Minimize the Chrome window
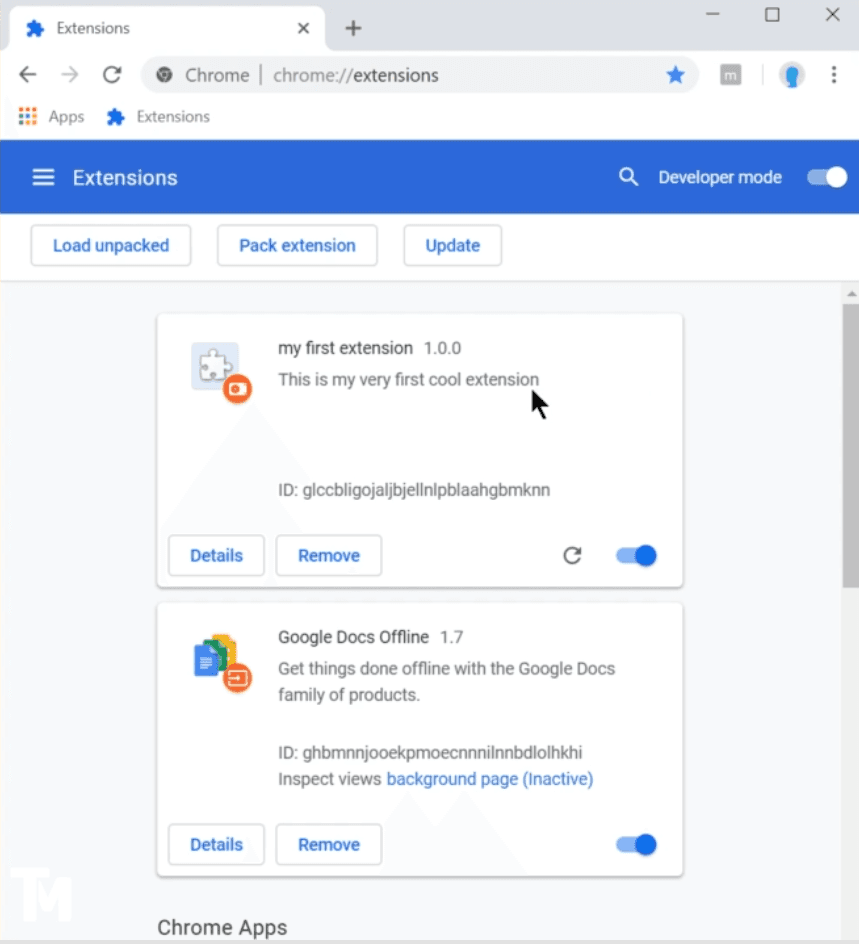This screenshot has height=944, width=859. click(x=713, y=14)
